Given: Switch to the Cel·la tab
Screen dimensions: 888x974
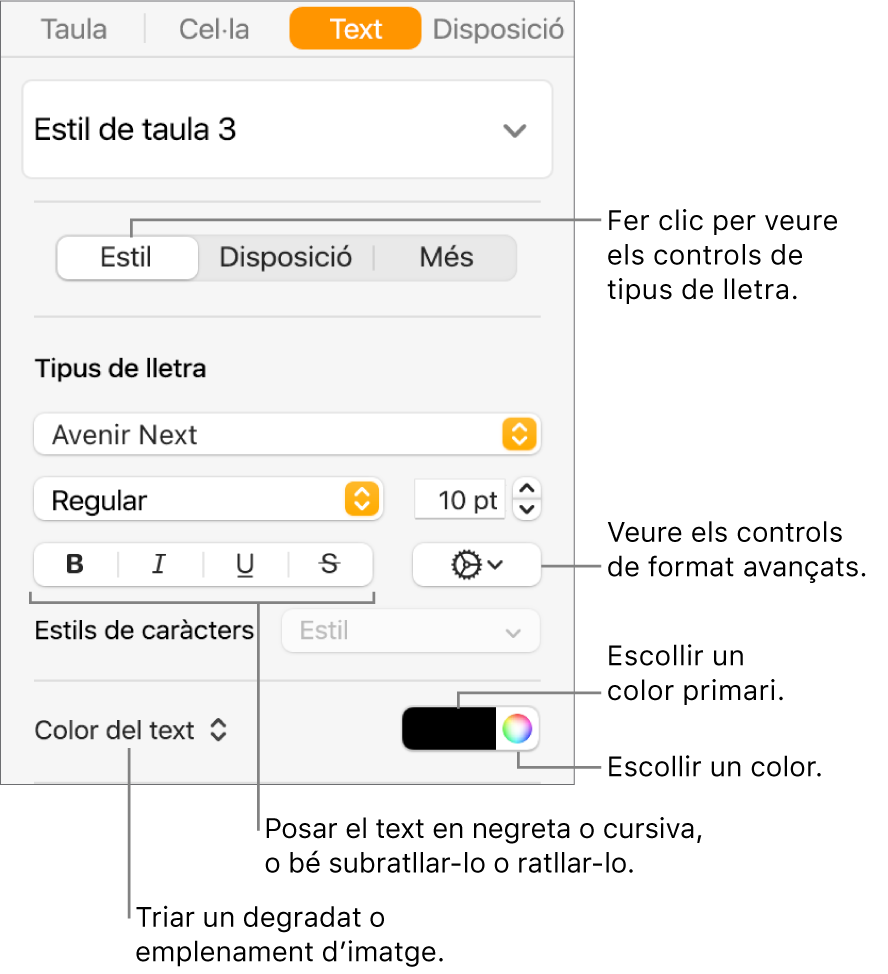Looking at the screenshot, I should point(214,29).
